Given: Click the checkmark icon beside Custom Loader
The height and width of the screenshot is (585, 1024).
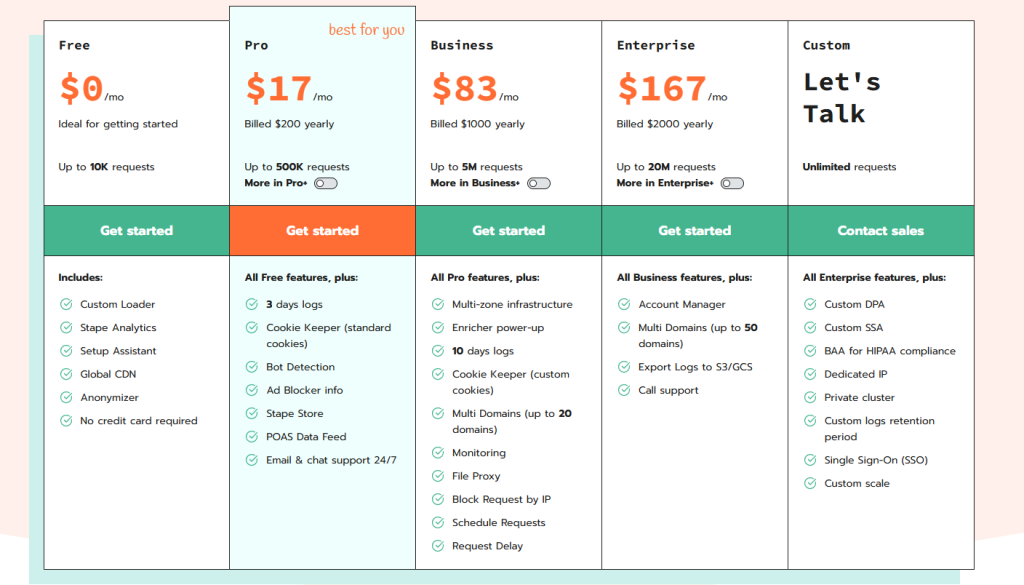Looking at the screenshot, I should click(66, 304).
